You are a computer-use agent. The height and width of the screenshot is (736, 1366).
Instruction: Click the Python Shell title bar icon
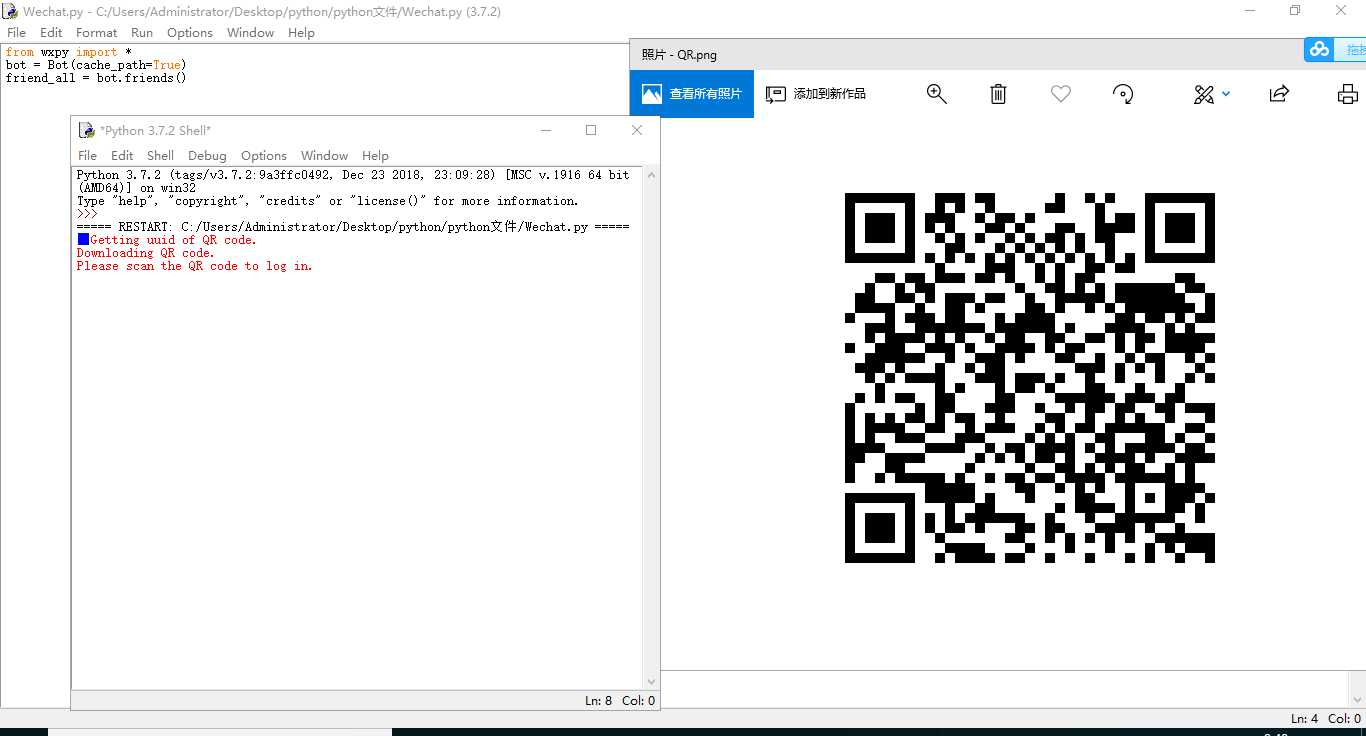[x=86, y=130]
